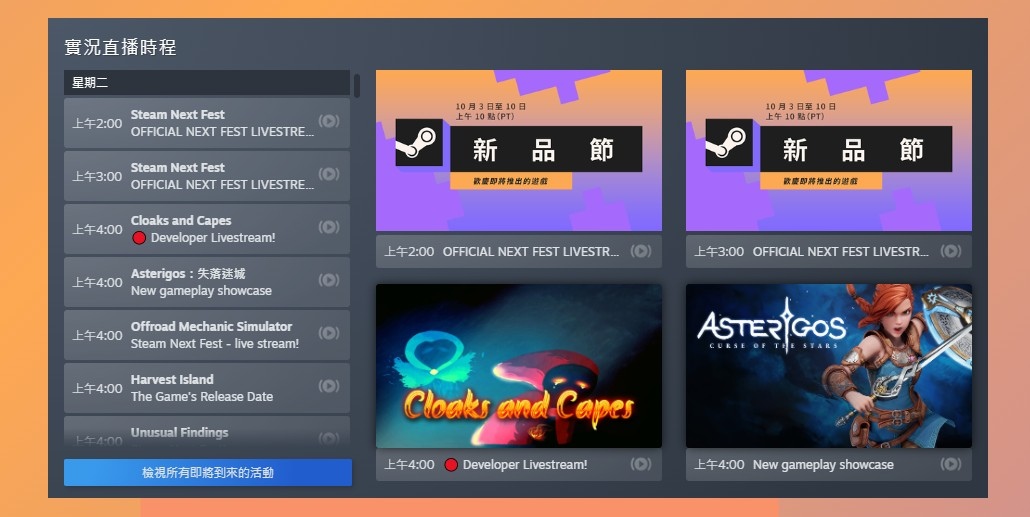The height and width of the screenshot is (517, 1030).
Task: Select the 星期二 day header
Action: coord(206,82)
